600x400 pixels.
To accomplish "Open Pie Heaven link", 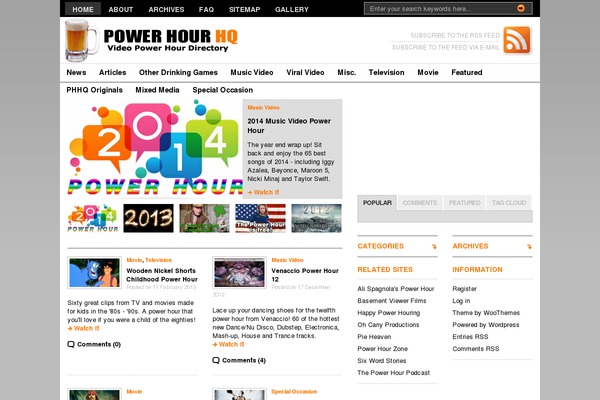I will pos(374,337).
